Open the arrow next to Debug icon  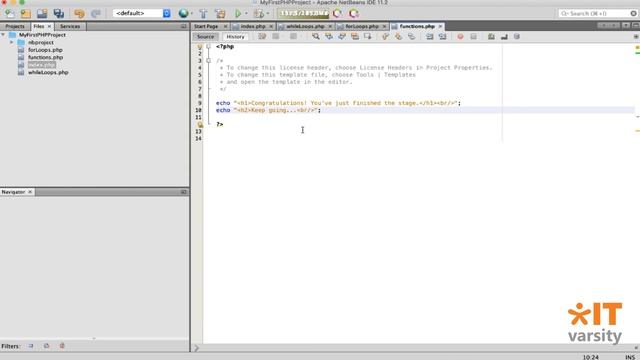268,13
